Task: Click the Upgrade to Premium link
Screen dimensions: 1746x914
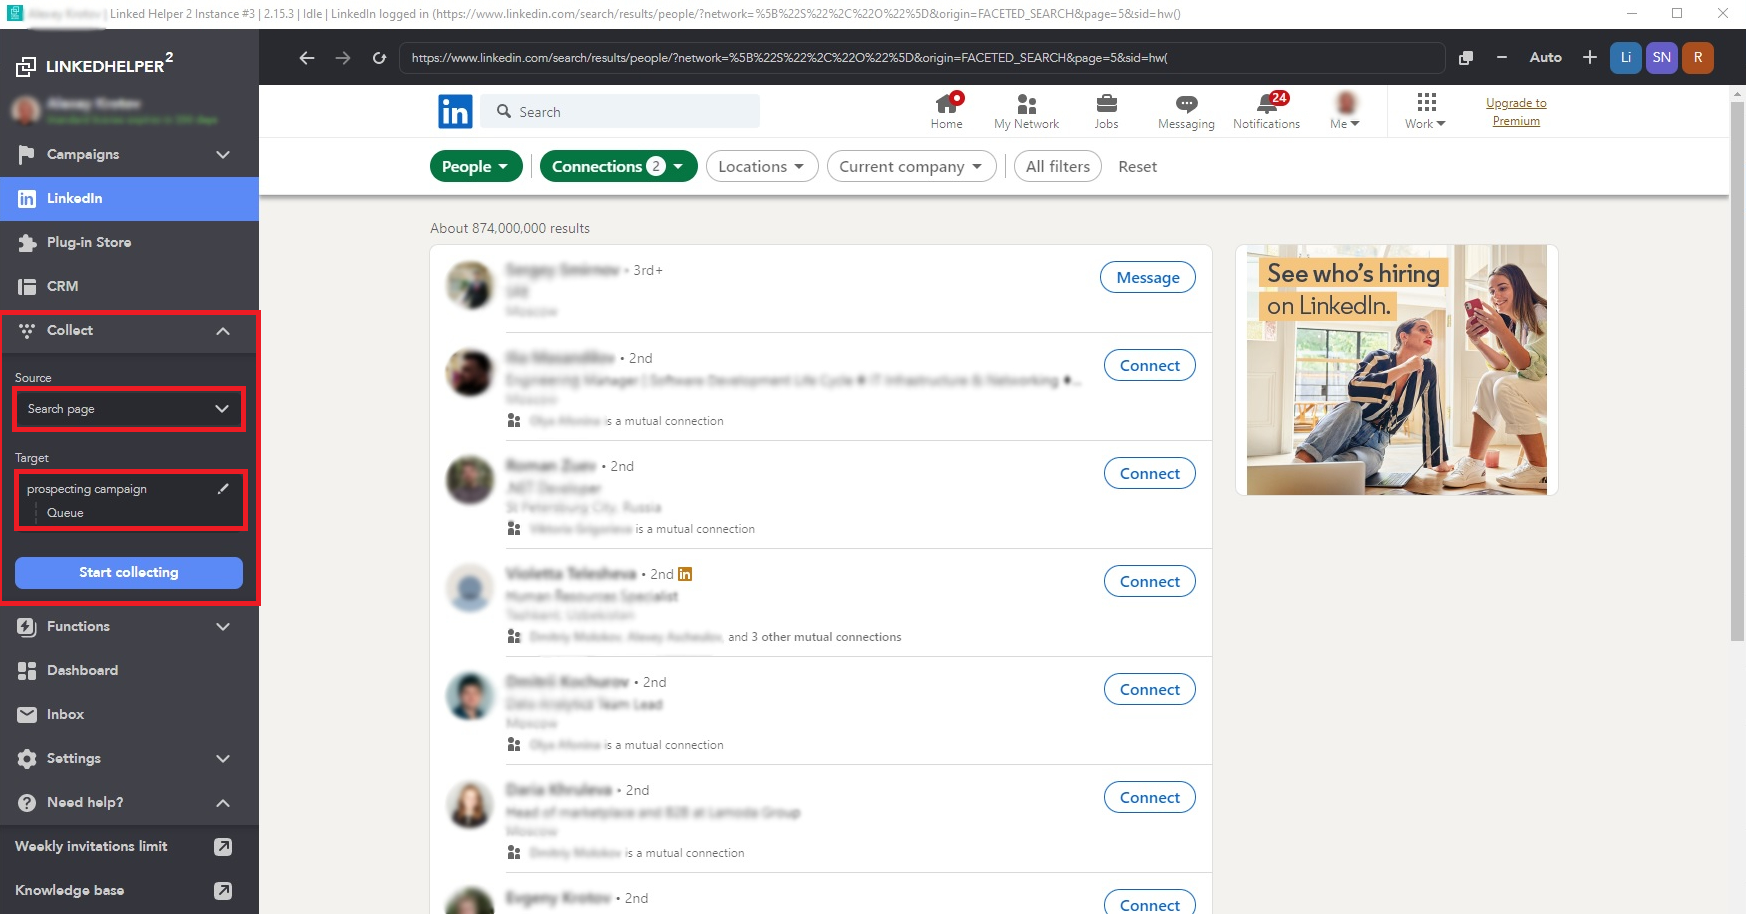Action: (x=1516, y=112)
